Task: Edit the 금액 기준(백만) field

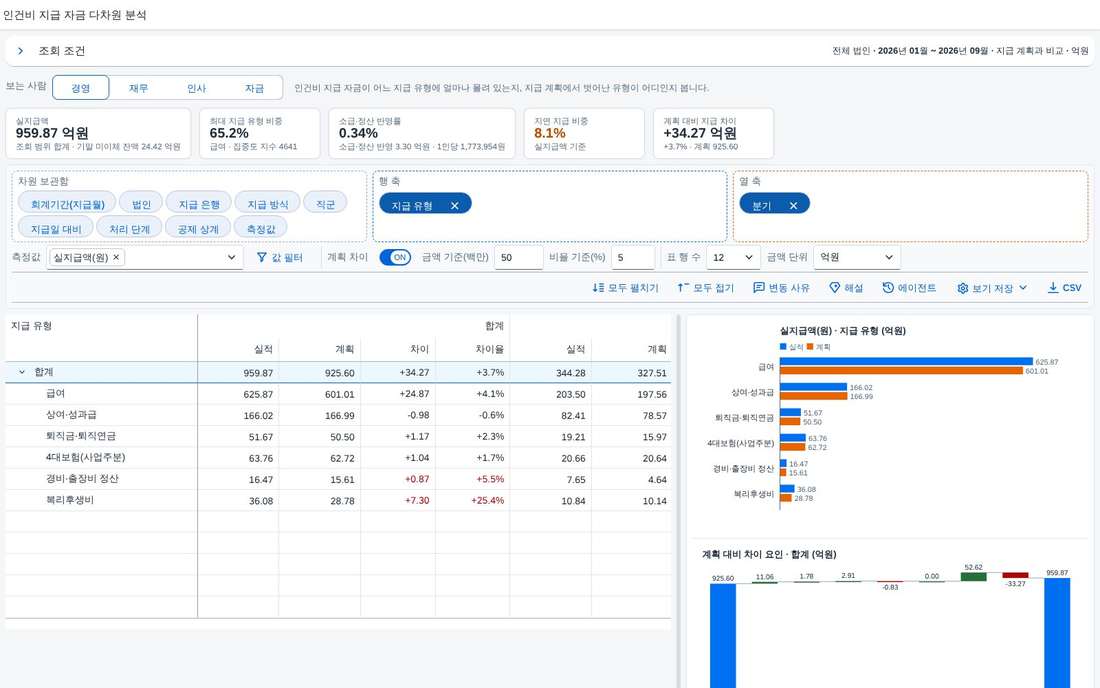Action: [518, 257]
